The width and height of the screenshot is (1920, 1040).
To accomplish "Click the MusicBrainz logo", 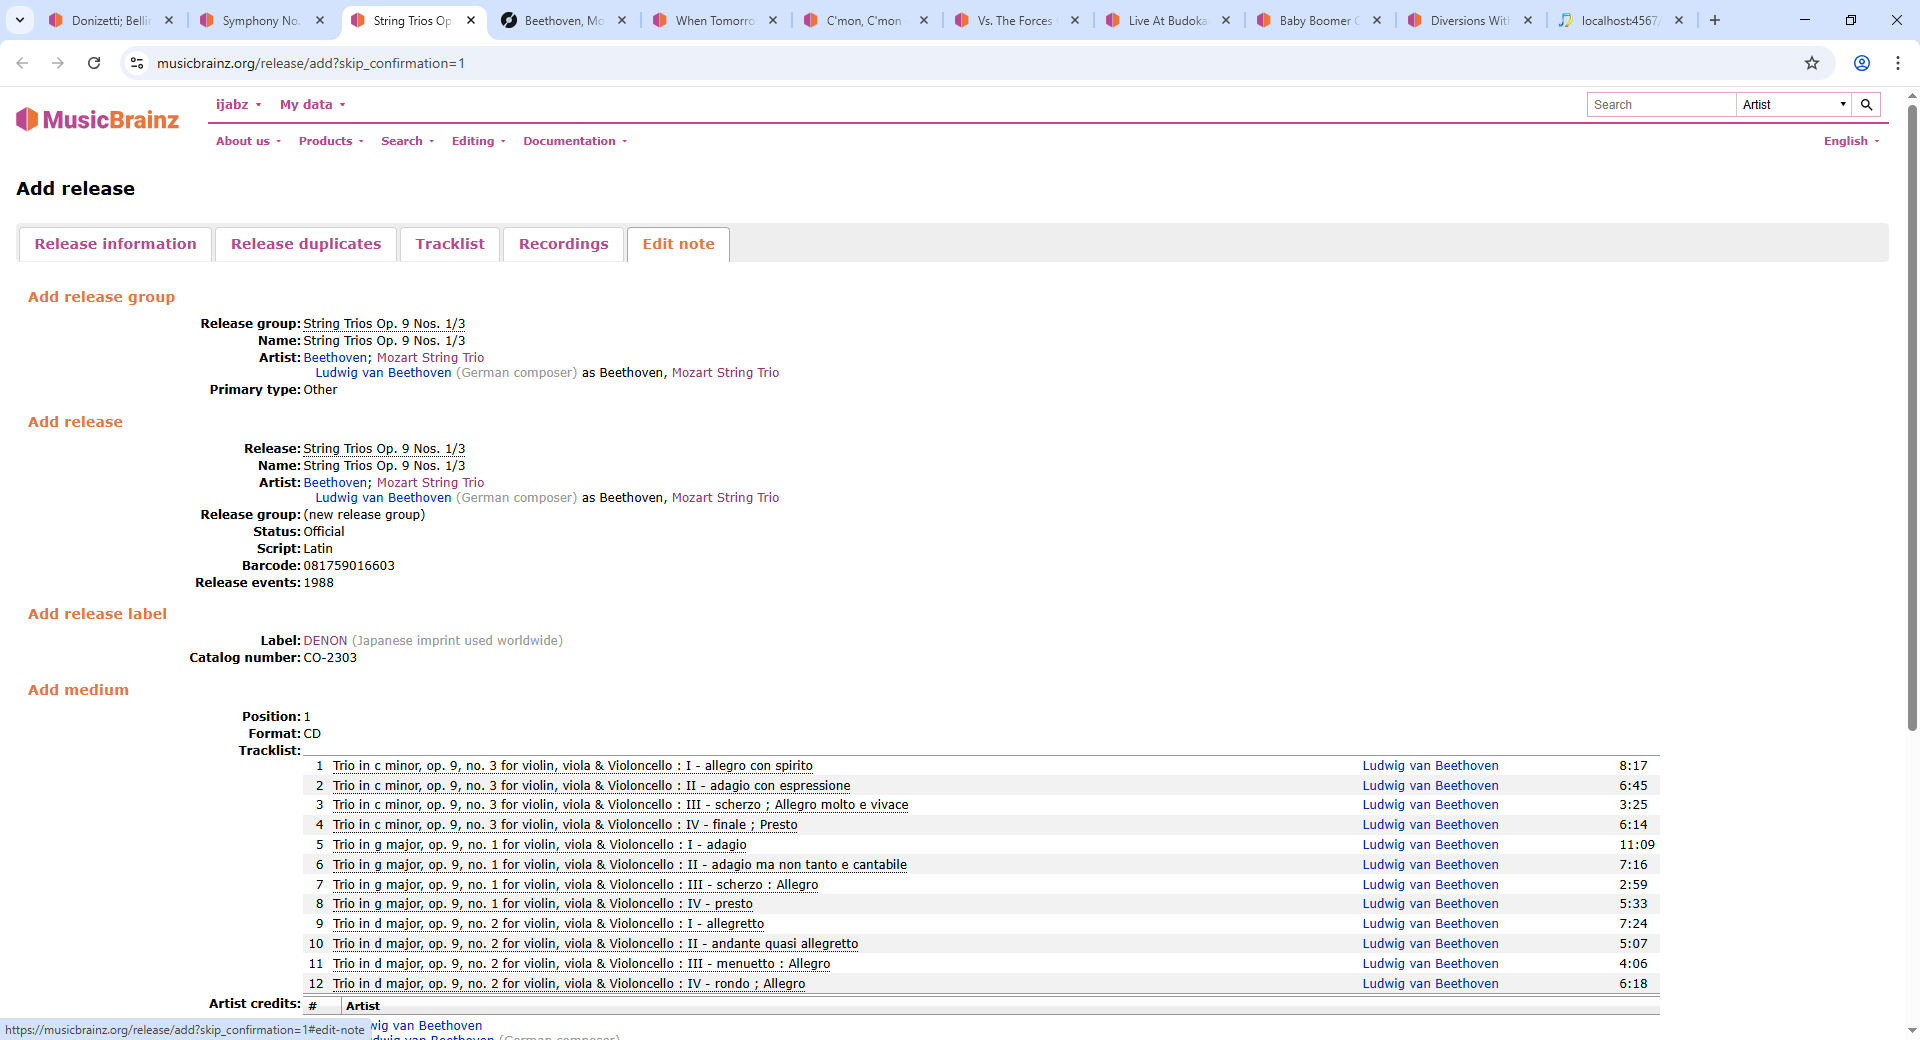I will 97,120.
